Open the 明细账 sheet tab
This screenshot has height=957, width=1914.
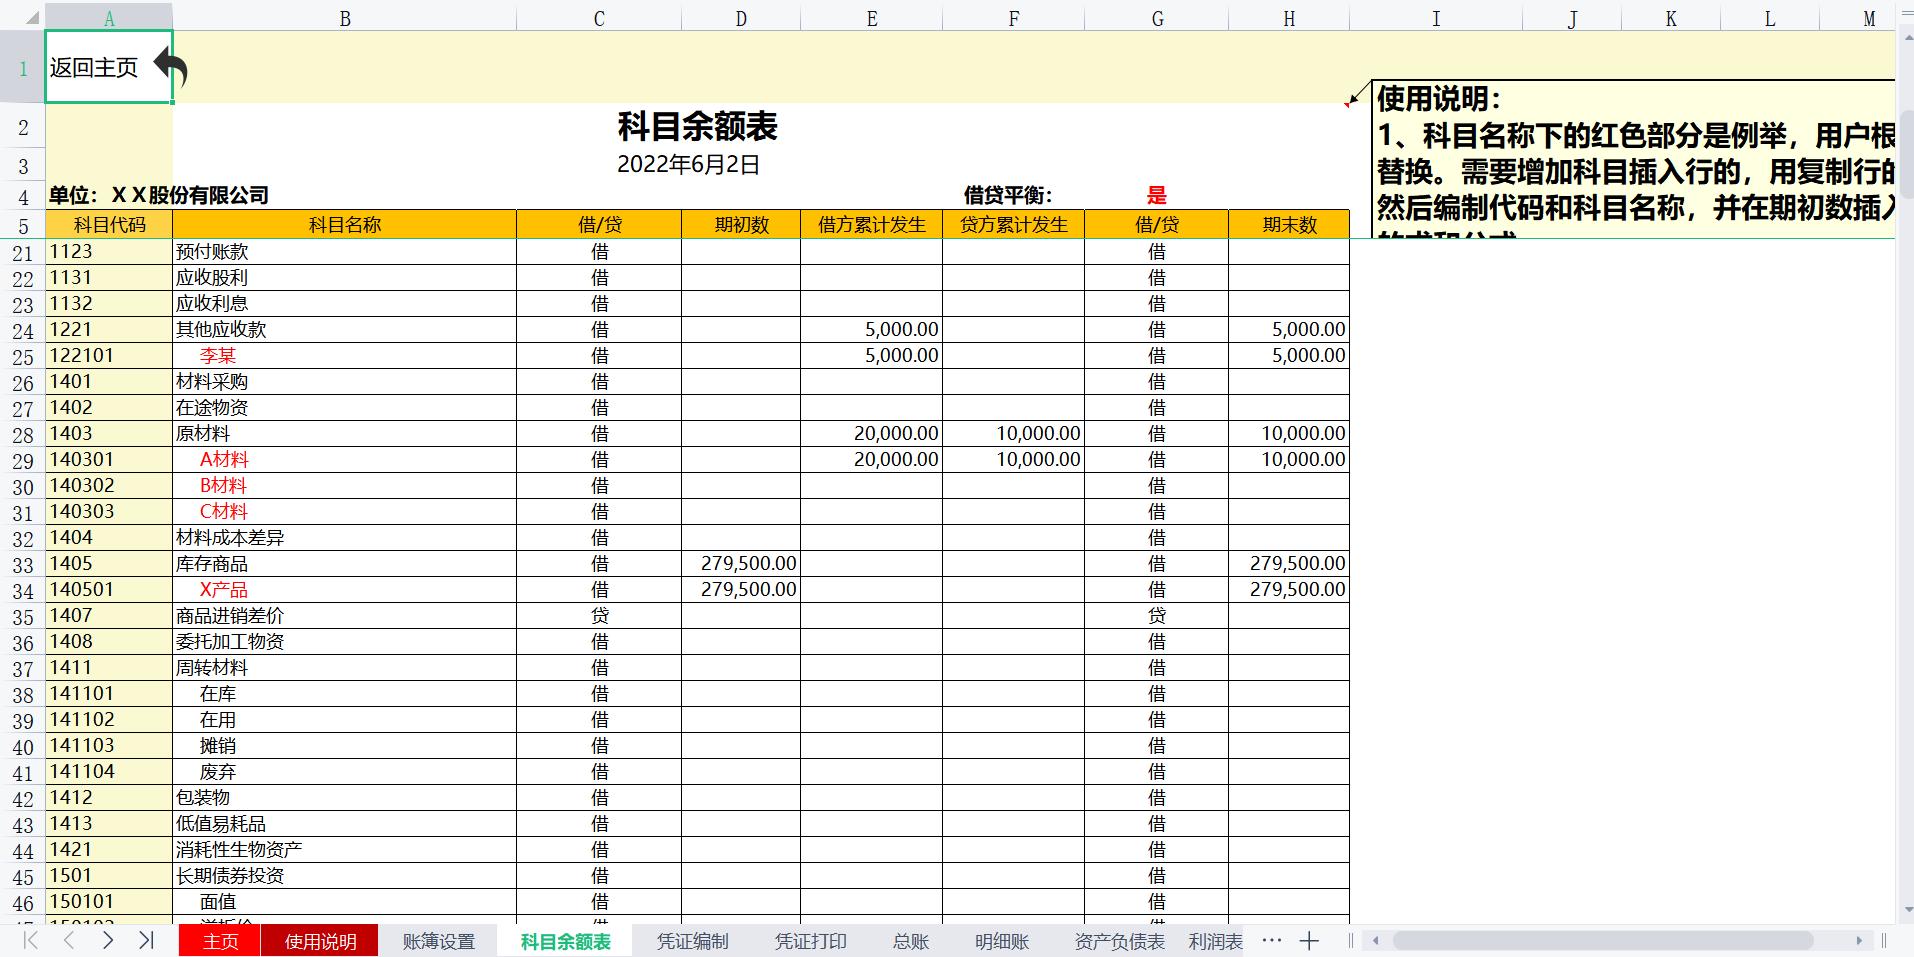tap(1000, 940)
